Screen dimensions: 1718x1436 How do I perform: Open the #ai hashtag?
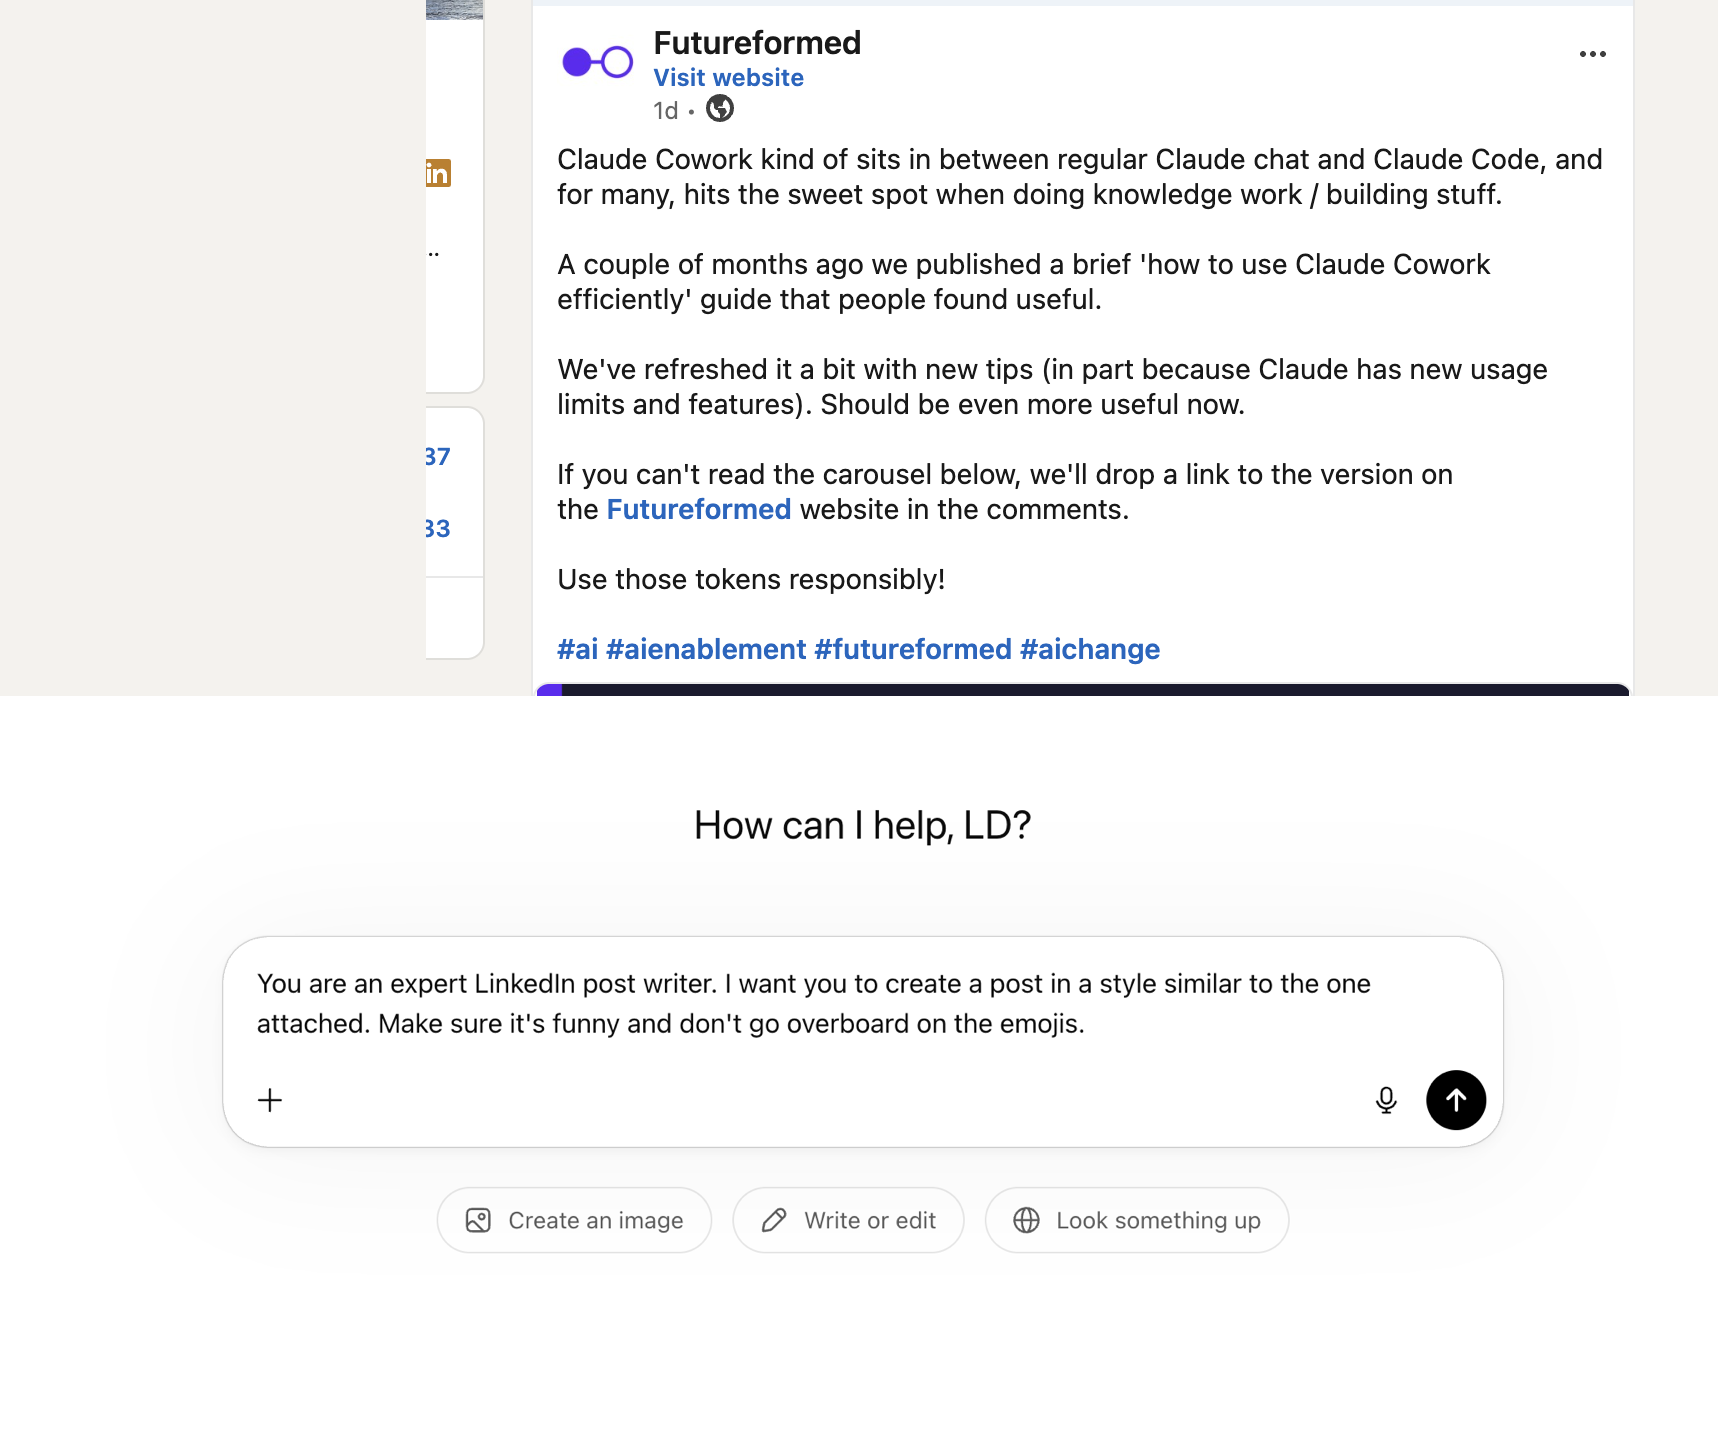577,649
